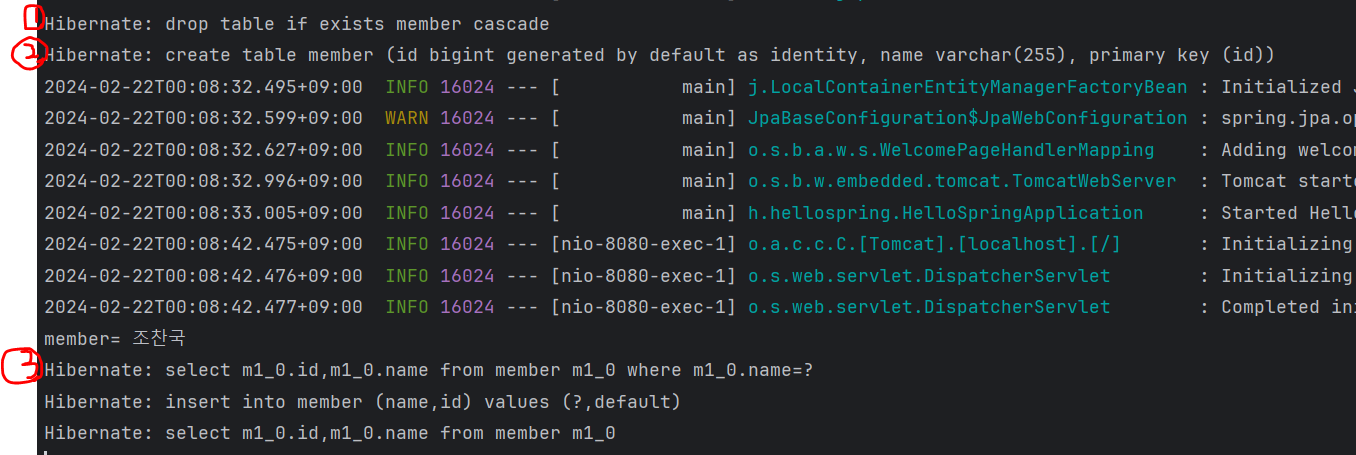The image size is (1356, 455).
Task: Click the timestamp 2024-02-22T00:08:42.475+09:00
Action: click(x=204, y=244)
